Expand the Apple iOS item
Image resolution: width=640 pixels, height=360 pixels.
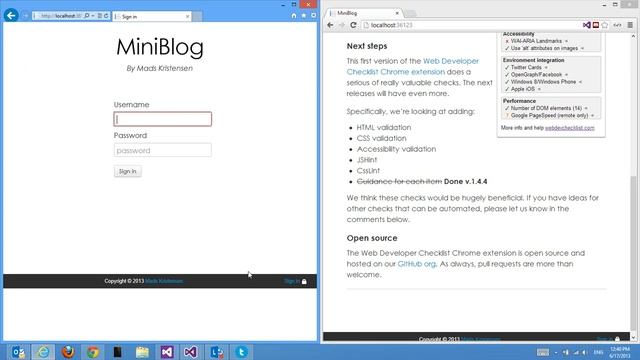[x=539, y=89]
